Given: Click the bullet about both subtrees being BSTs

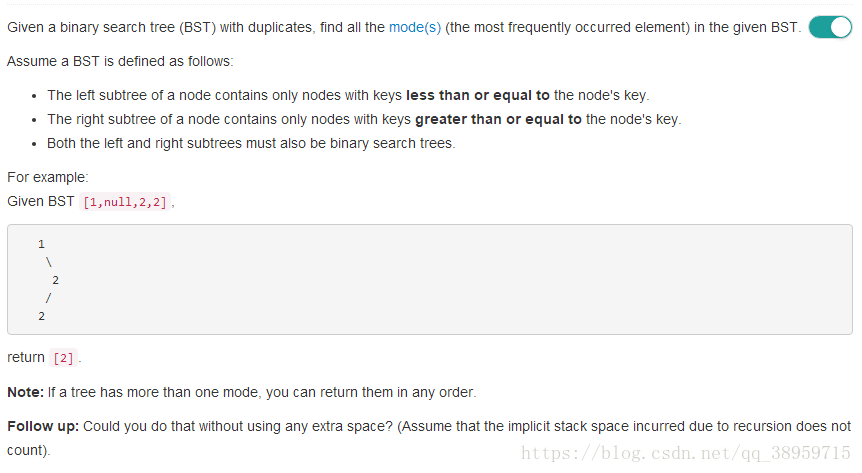Looking at the screenshot, I should 250,143.
